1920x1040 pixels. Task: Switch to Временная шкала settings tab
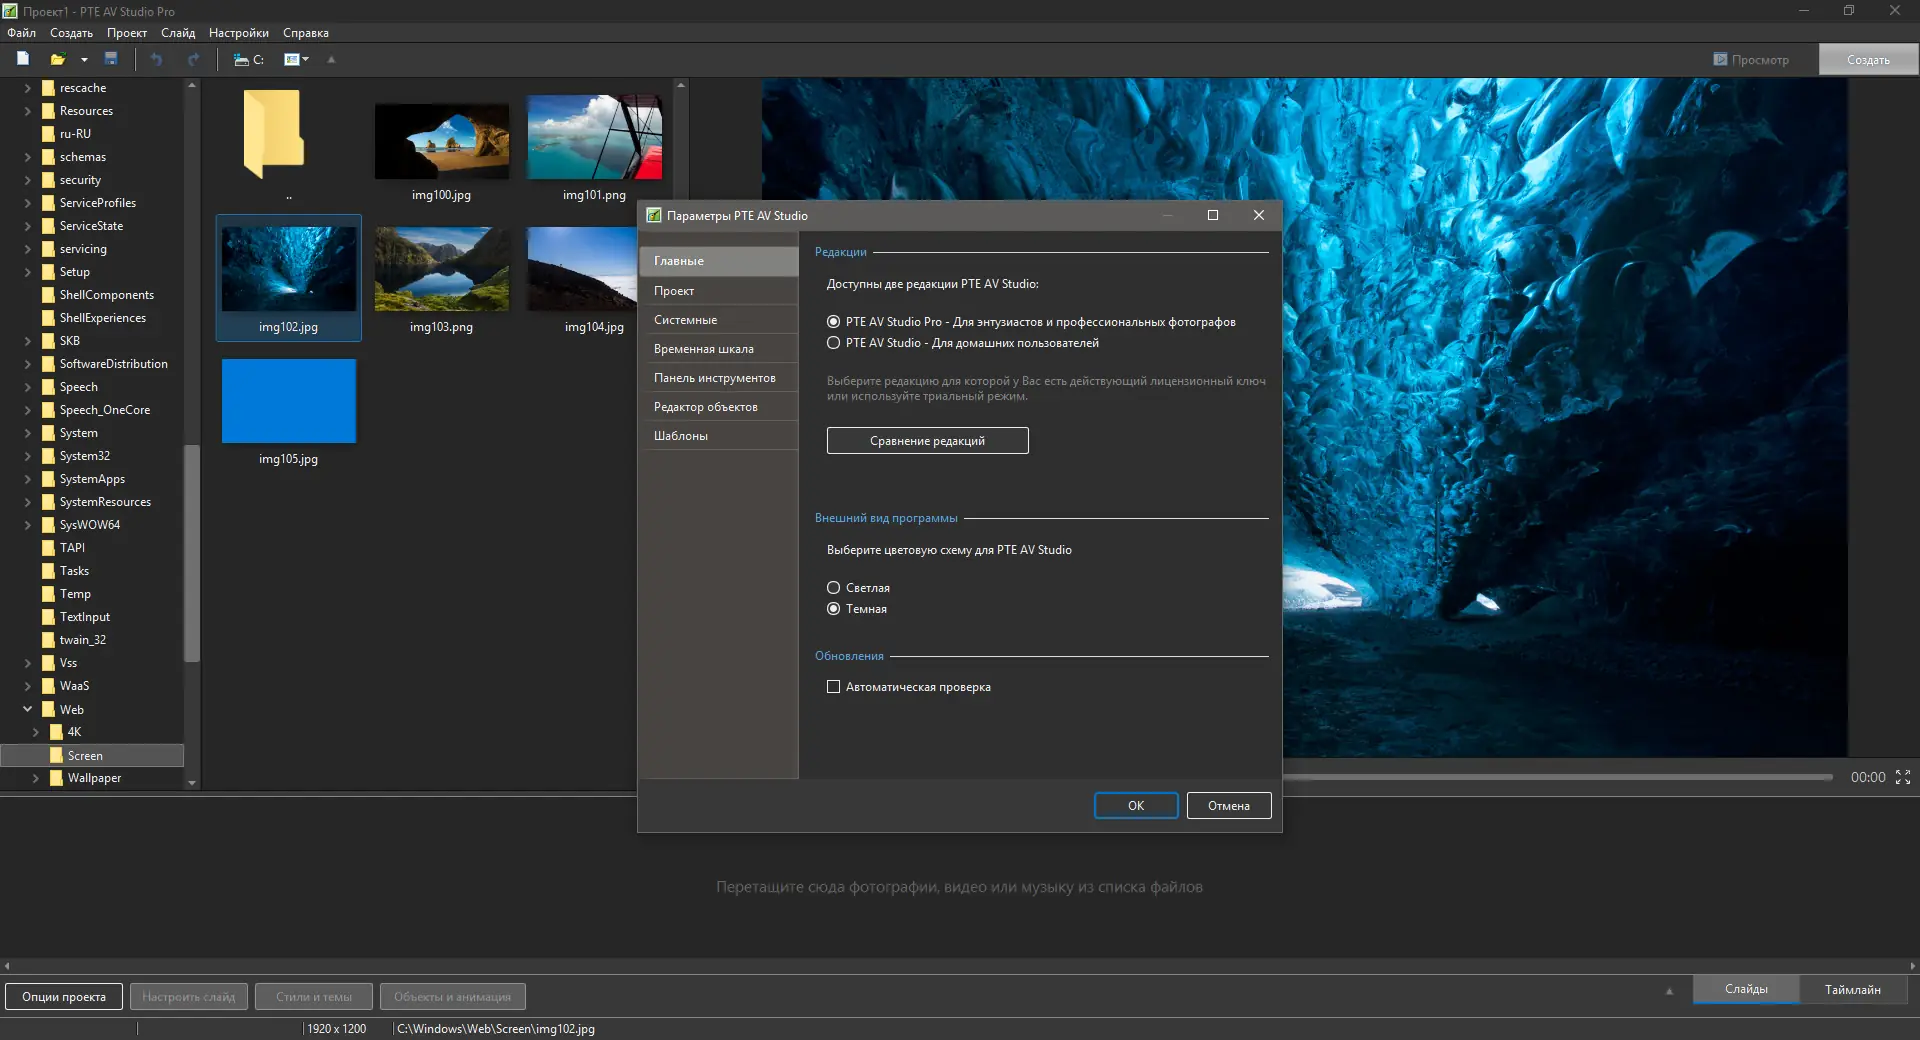click(x=704, y=349)
